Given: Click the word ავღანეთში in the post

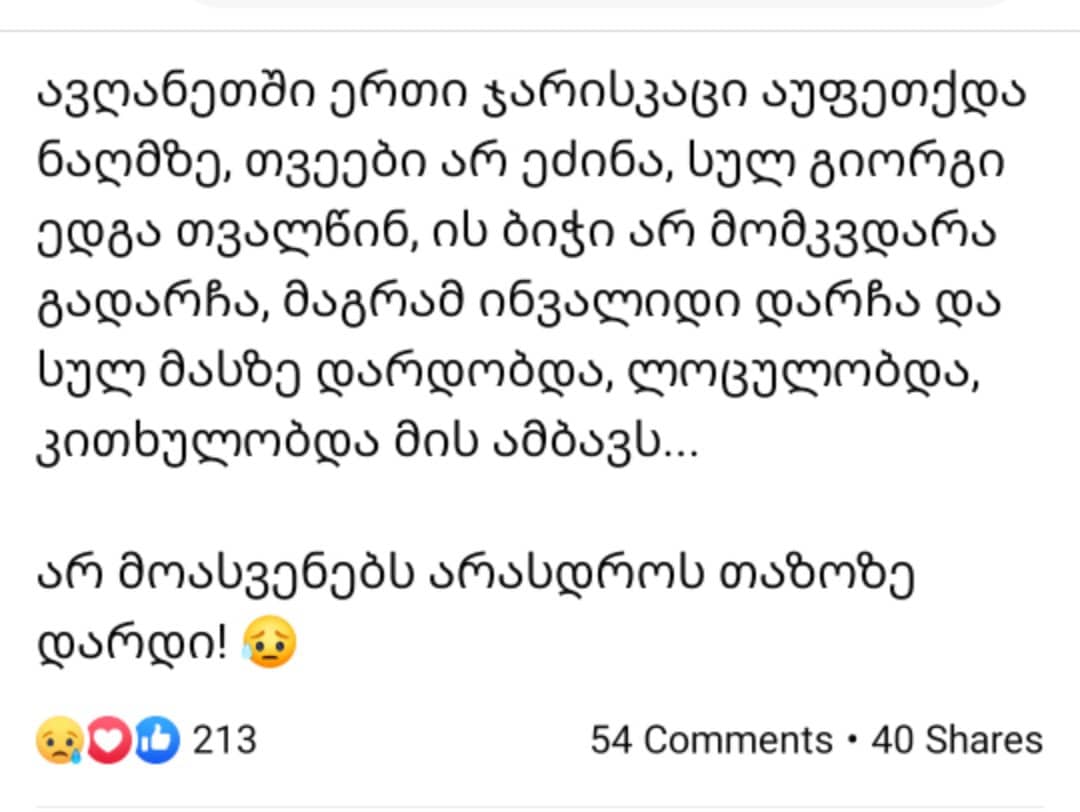Looking at the screenshot, I should (x=176, y=92).
